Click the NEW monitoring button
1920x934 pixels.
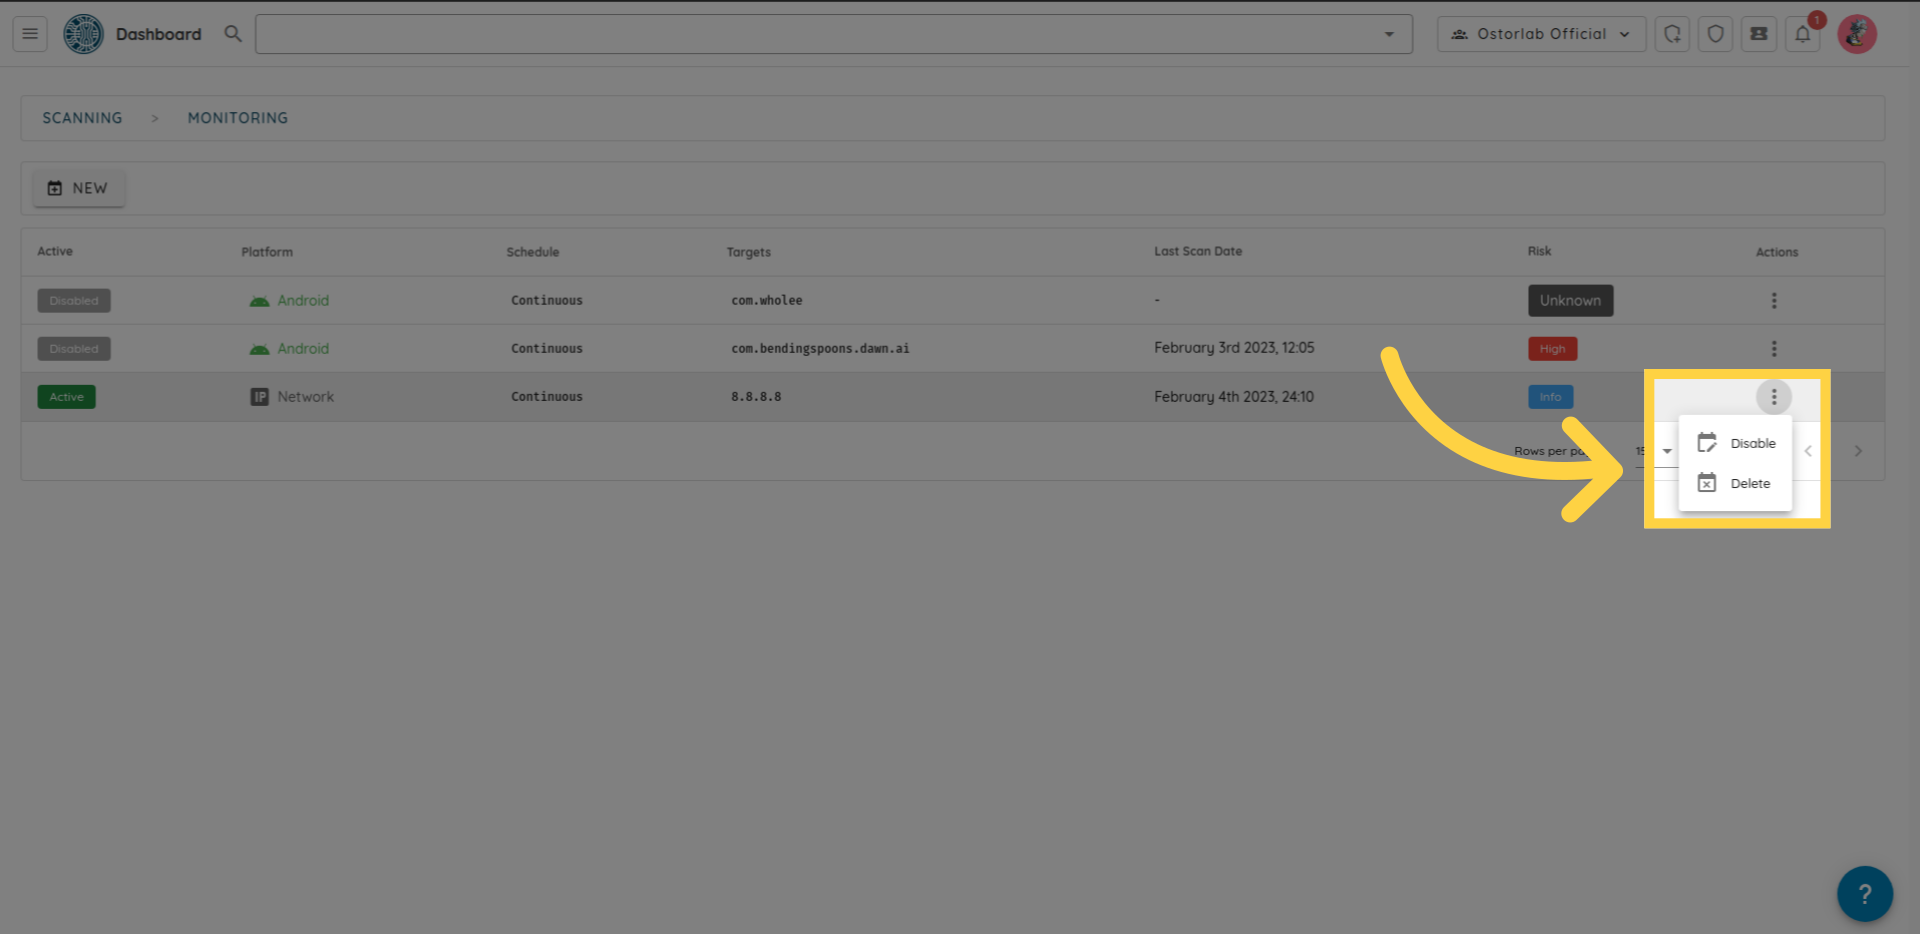pos(78,188)
